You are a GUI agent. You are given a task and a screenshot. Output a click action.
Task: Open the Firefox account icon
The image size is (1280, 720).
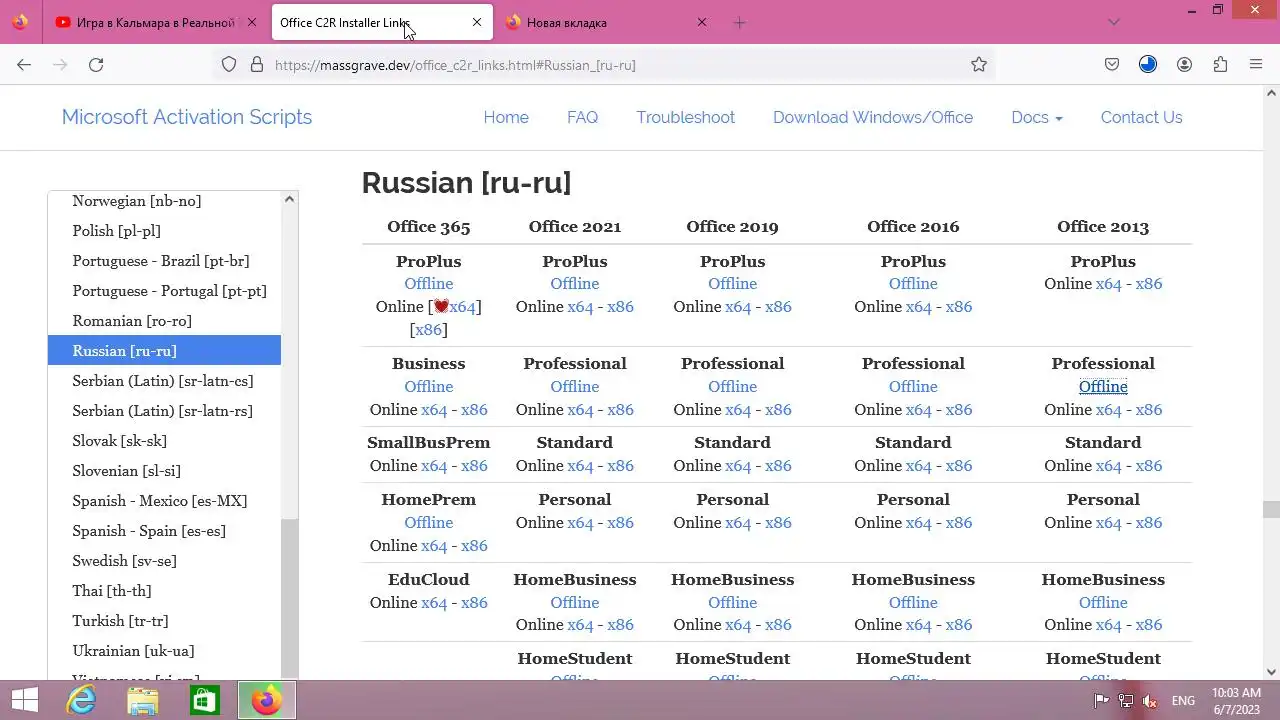point(1184,65)
